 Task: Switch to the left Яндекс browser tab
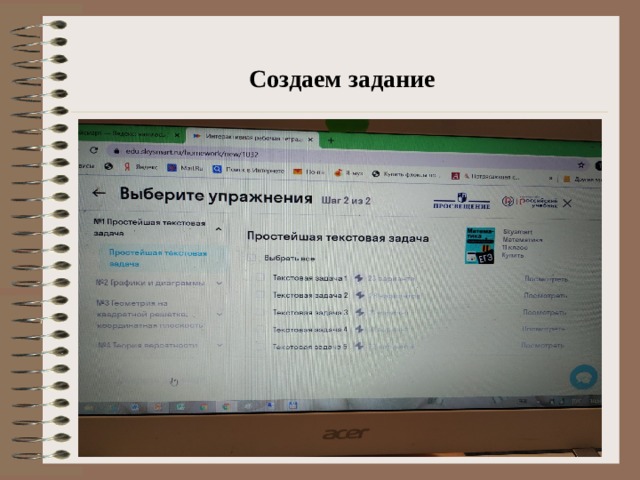click(130, 134)
